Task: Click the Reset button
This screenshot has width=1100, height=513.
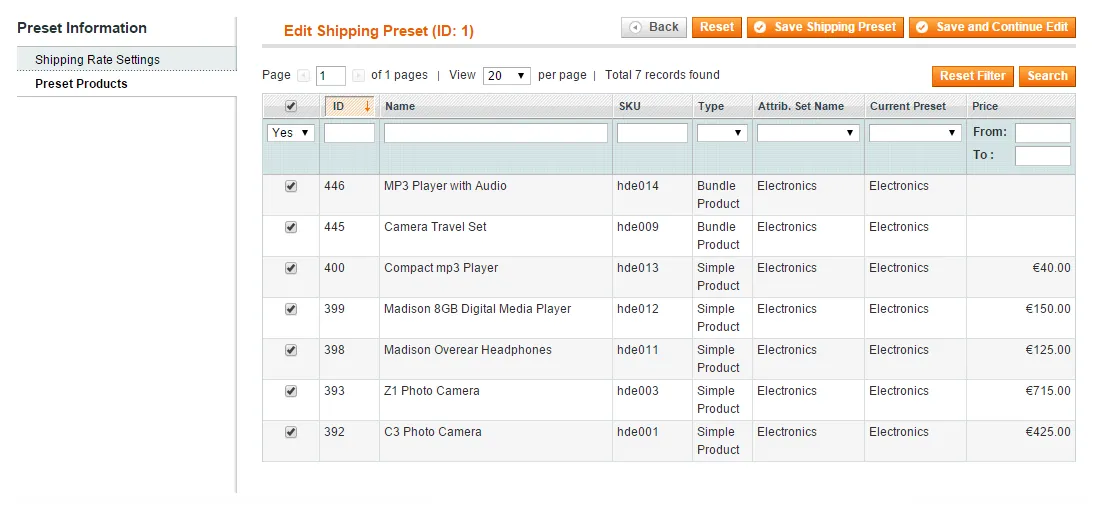Action: (716, 27)
